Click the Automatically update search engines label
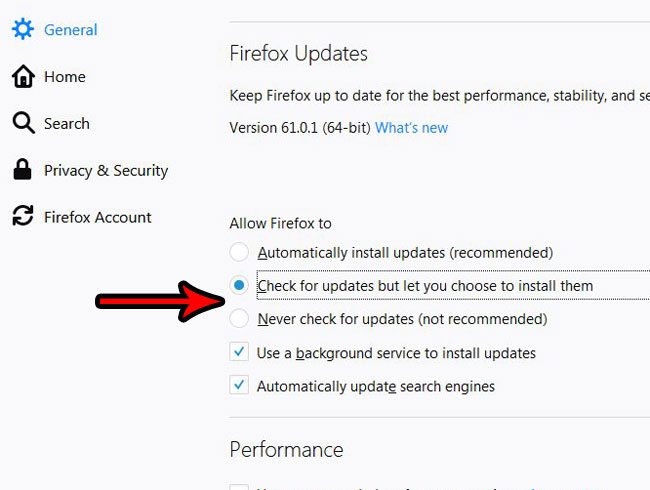The height and width of the screenshot is (490, 650). [375, 386]
